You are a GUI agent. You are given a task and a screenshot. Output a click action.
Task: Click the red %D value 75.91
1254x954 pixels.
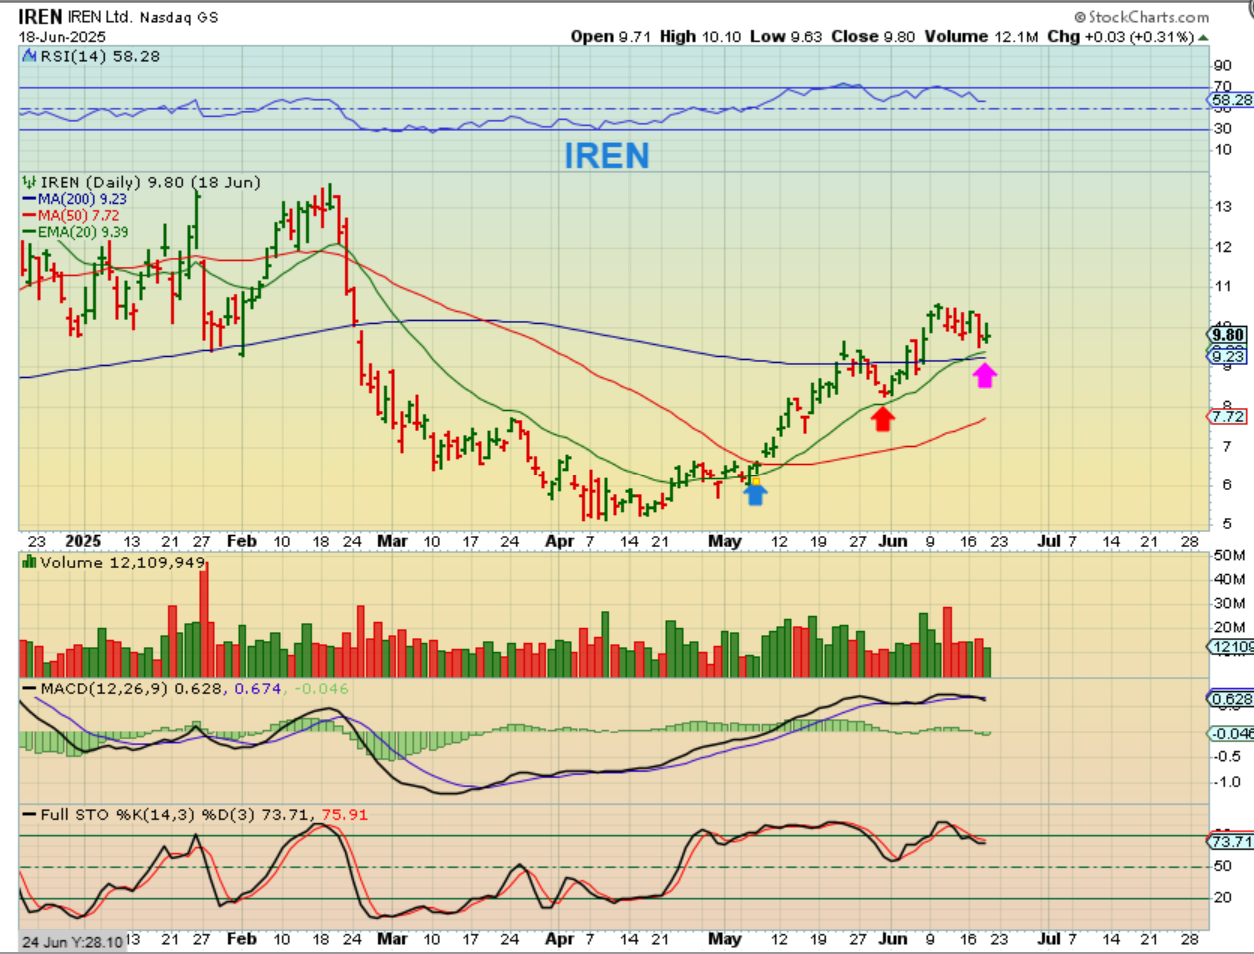pos(344,815)
